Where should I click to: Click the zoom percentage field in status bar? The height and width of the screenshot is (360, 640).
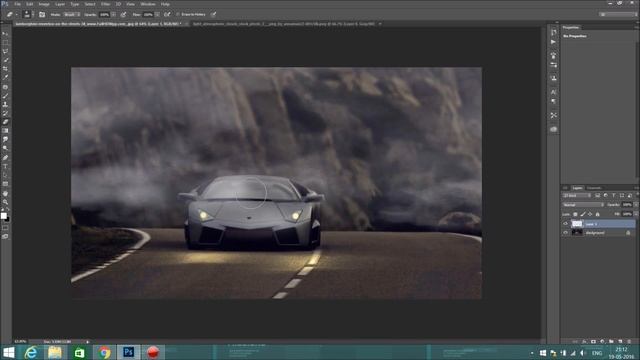[x=20, y=341]
